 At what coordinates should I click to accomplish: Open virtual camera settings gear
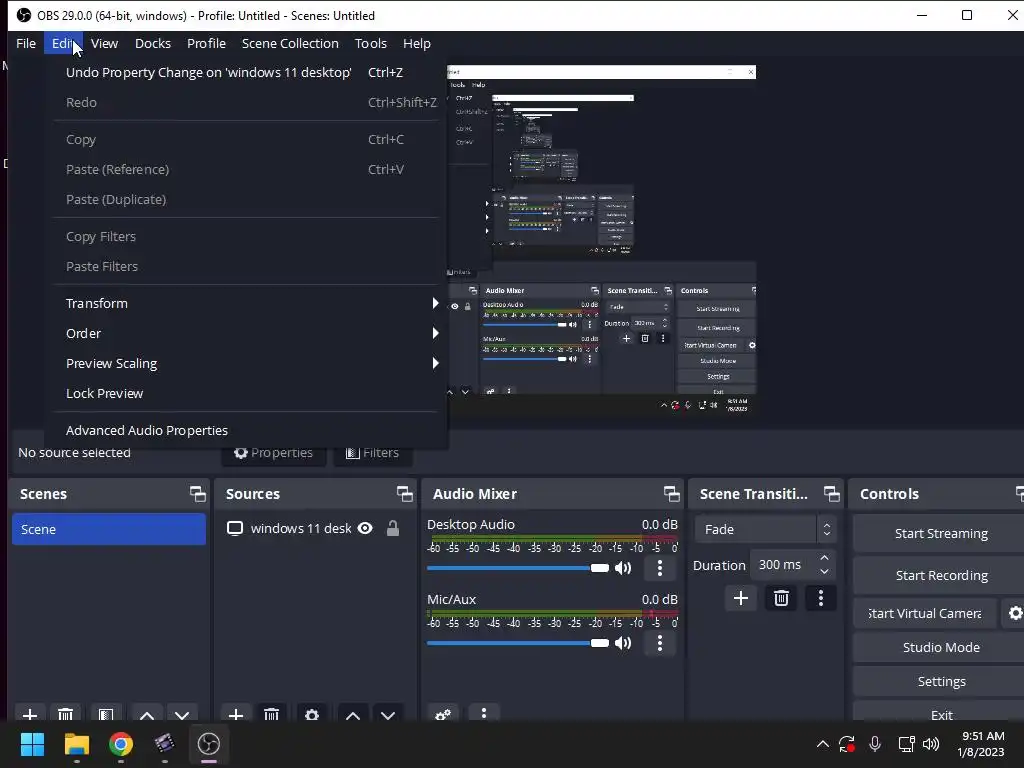pos(1014,613)
